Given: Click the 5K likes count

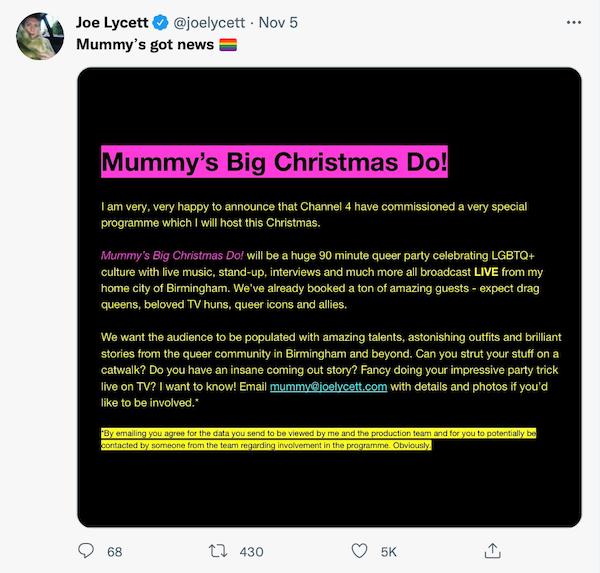Looking at the screenshot, I should tap(389, 552).
